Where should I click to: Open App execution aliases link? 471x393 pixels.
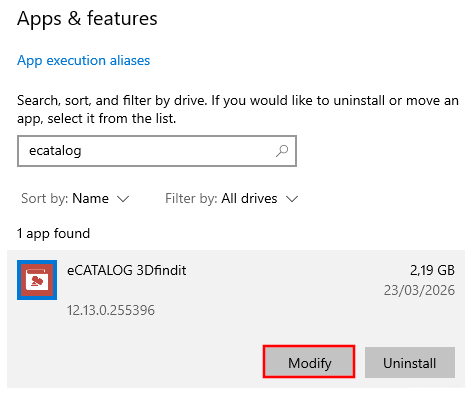pyautogui.click(x=83, y=61)
